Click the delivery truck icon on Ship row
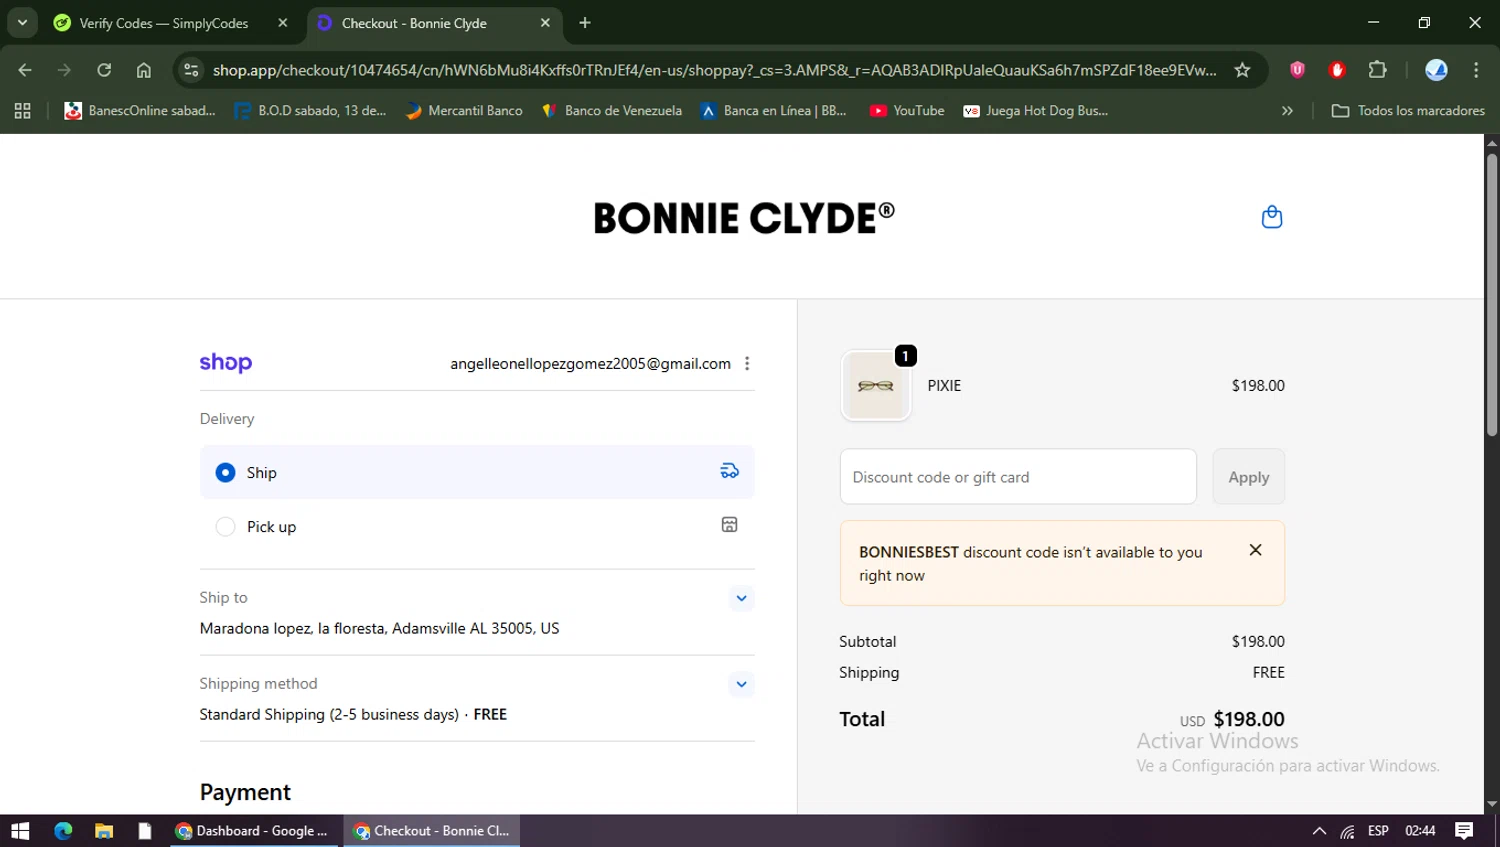 pyautogui.click(x=730, y=471)
